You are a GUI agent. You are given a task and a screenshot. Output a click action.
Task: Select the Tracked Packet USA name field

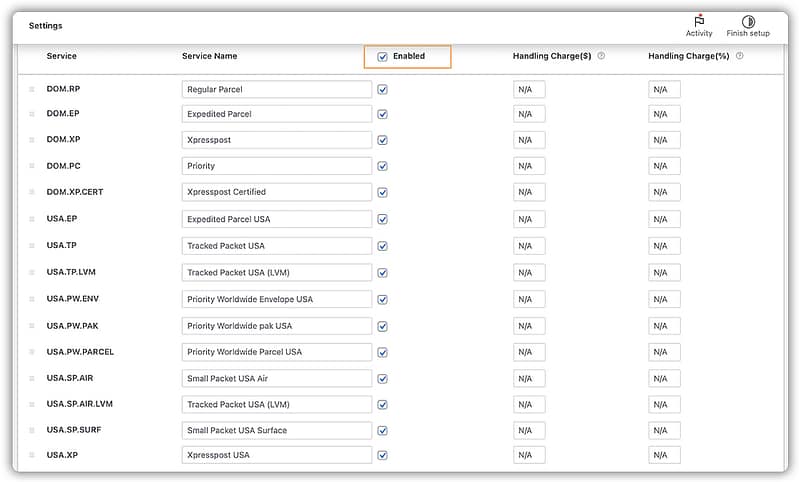pos(277,246)
